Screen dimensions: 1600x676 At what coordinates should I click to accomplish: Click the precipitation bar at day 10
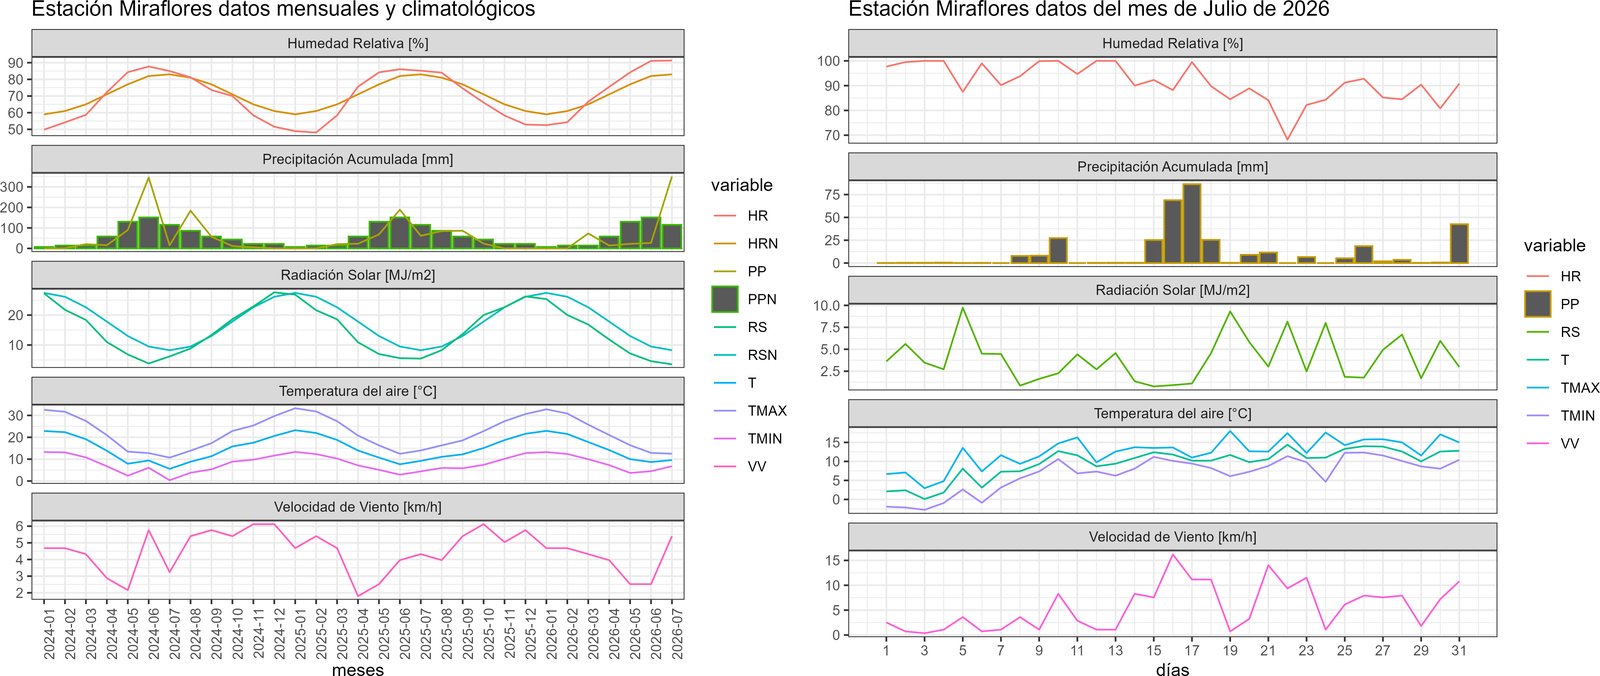[1058, 251]
